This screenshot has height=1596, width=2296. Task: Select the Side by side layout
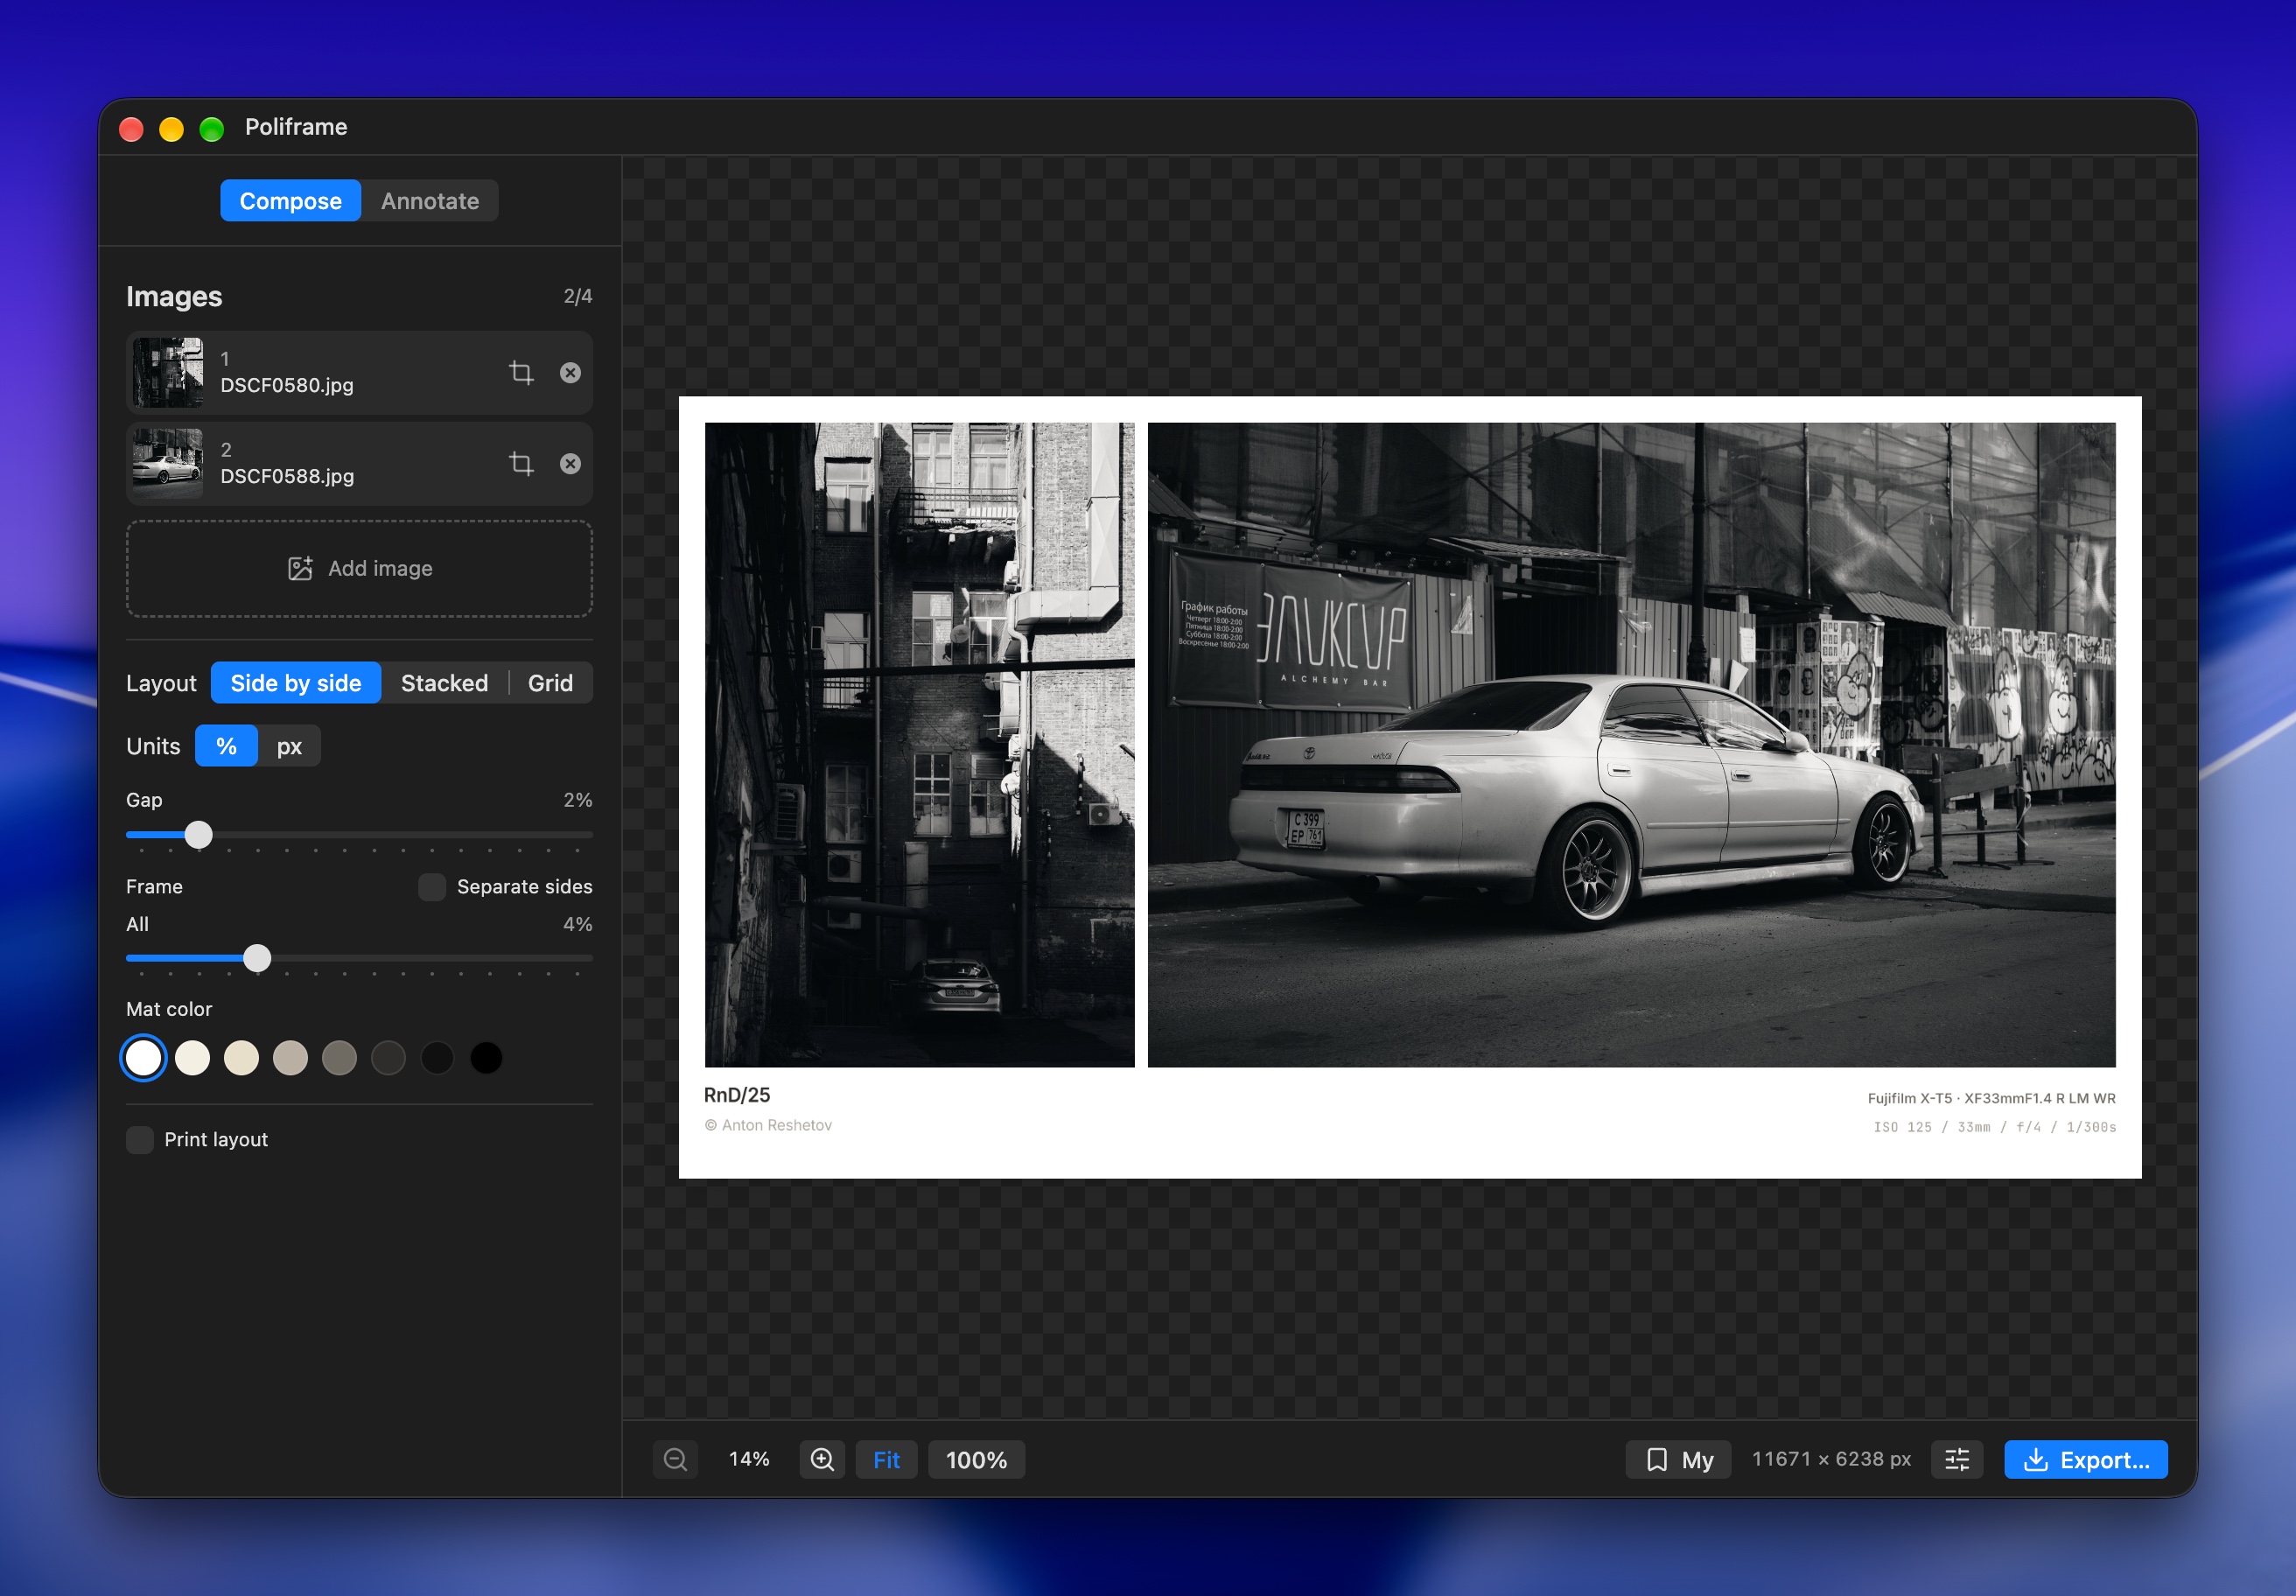point(296,683)
